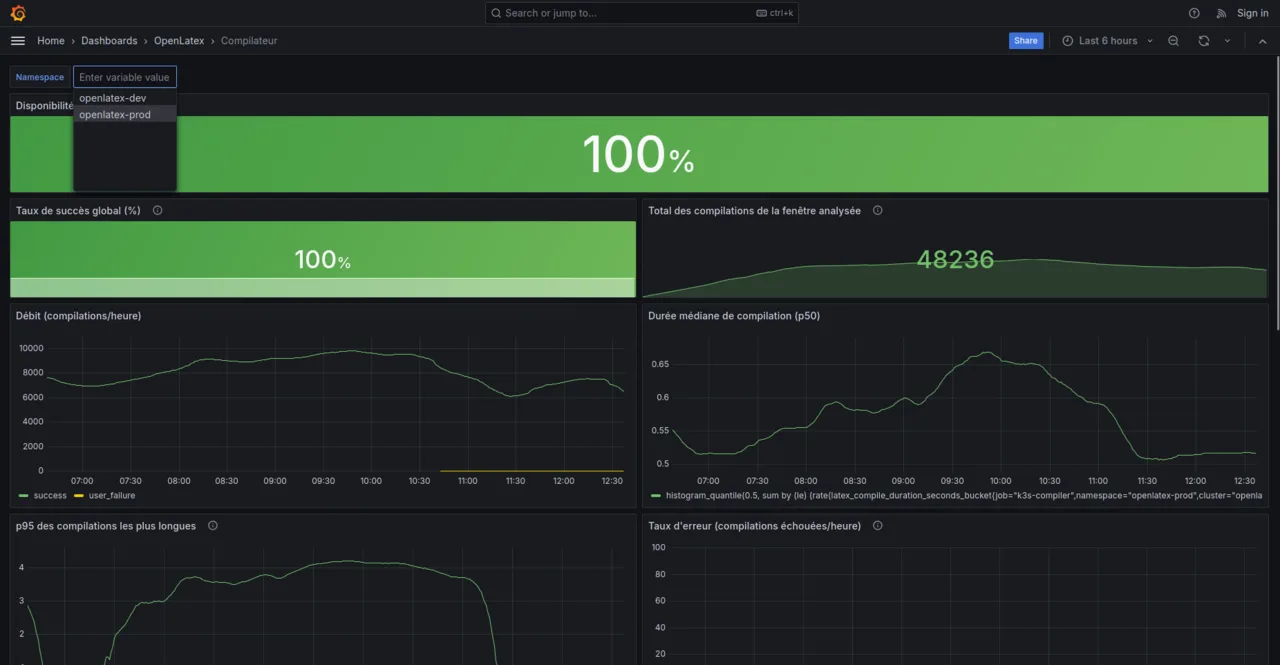The width and height of the screenshot is (1280, 665).
Task: Open the OpenLatex folder breadcrumb
Action: tap(179, 41)
